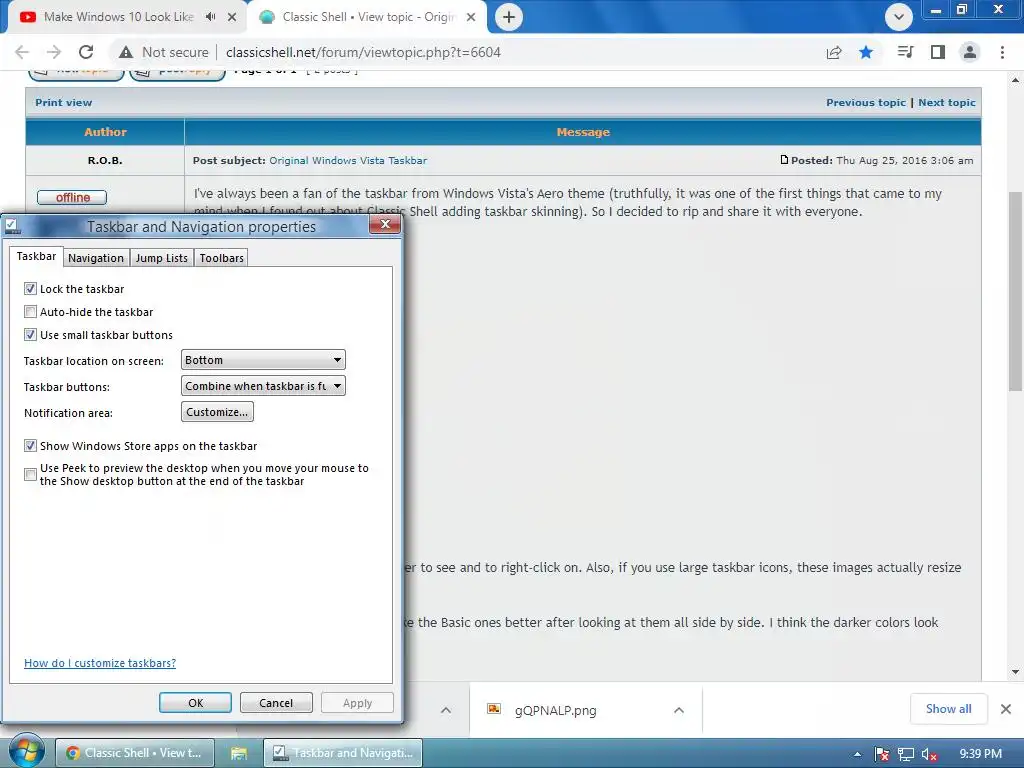The height and width of the screenshot is (768, 1024).
Task: Toggle Show Windows Store apps checkbox
Action: (30, 446)
